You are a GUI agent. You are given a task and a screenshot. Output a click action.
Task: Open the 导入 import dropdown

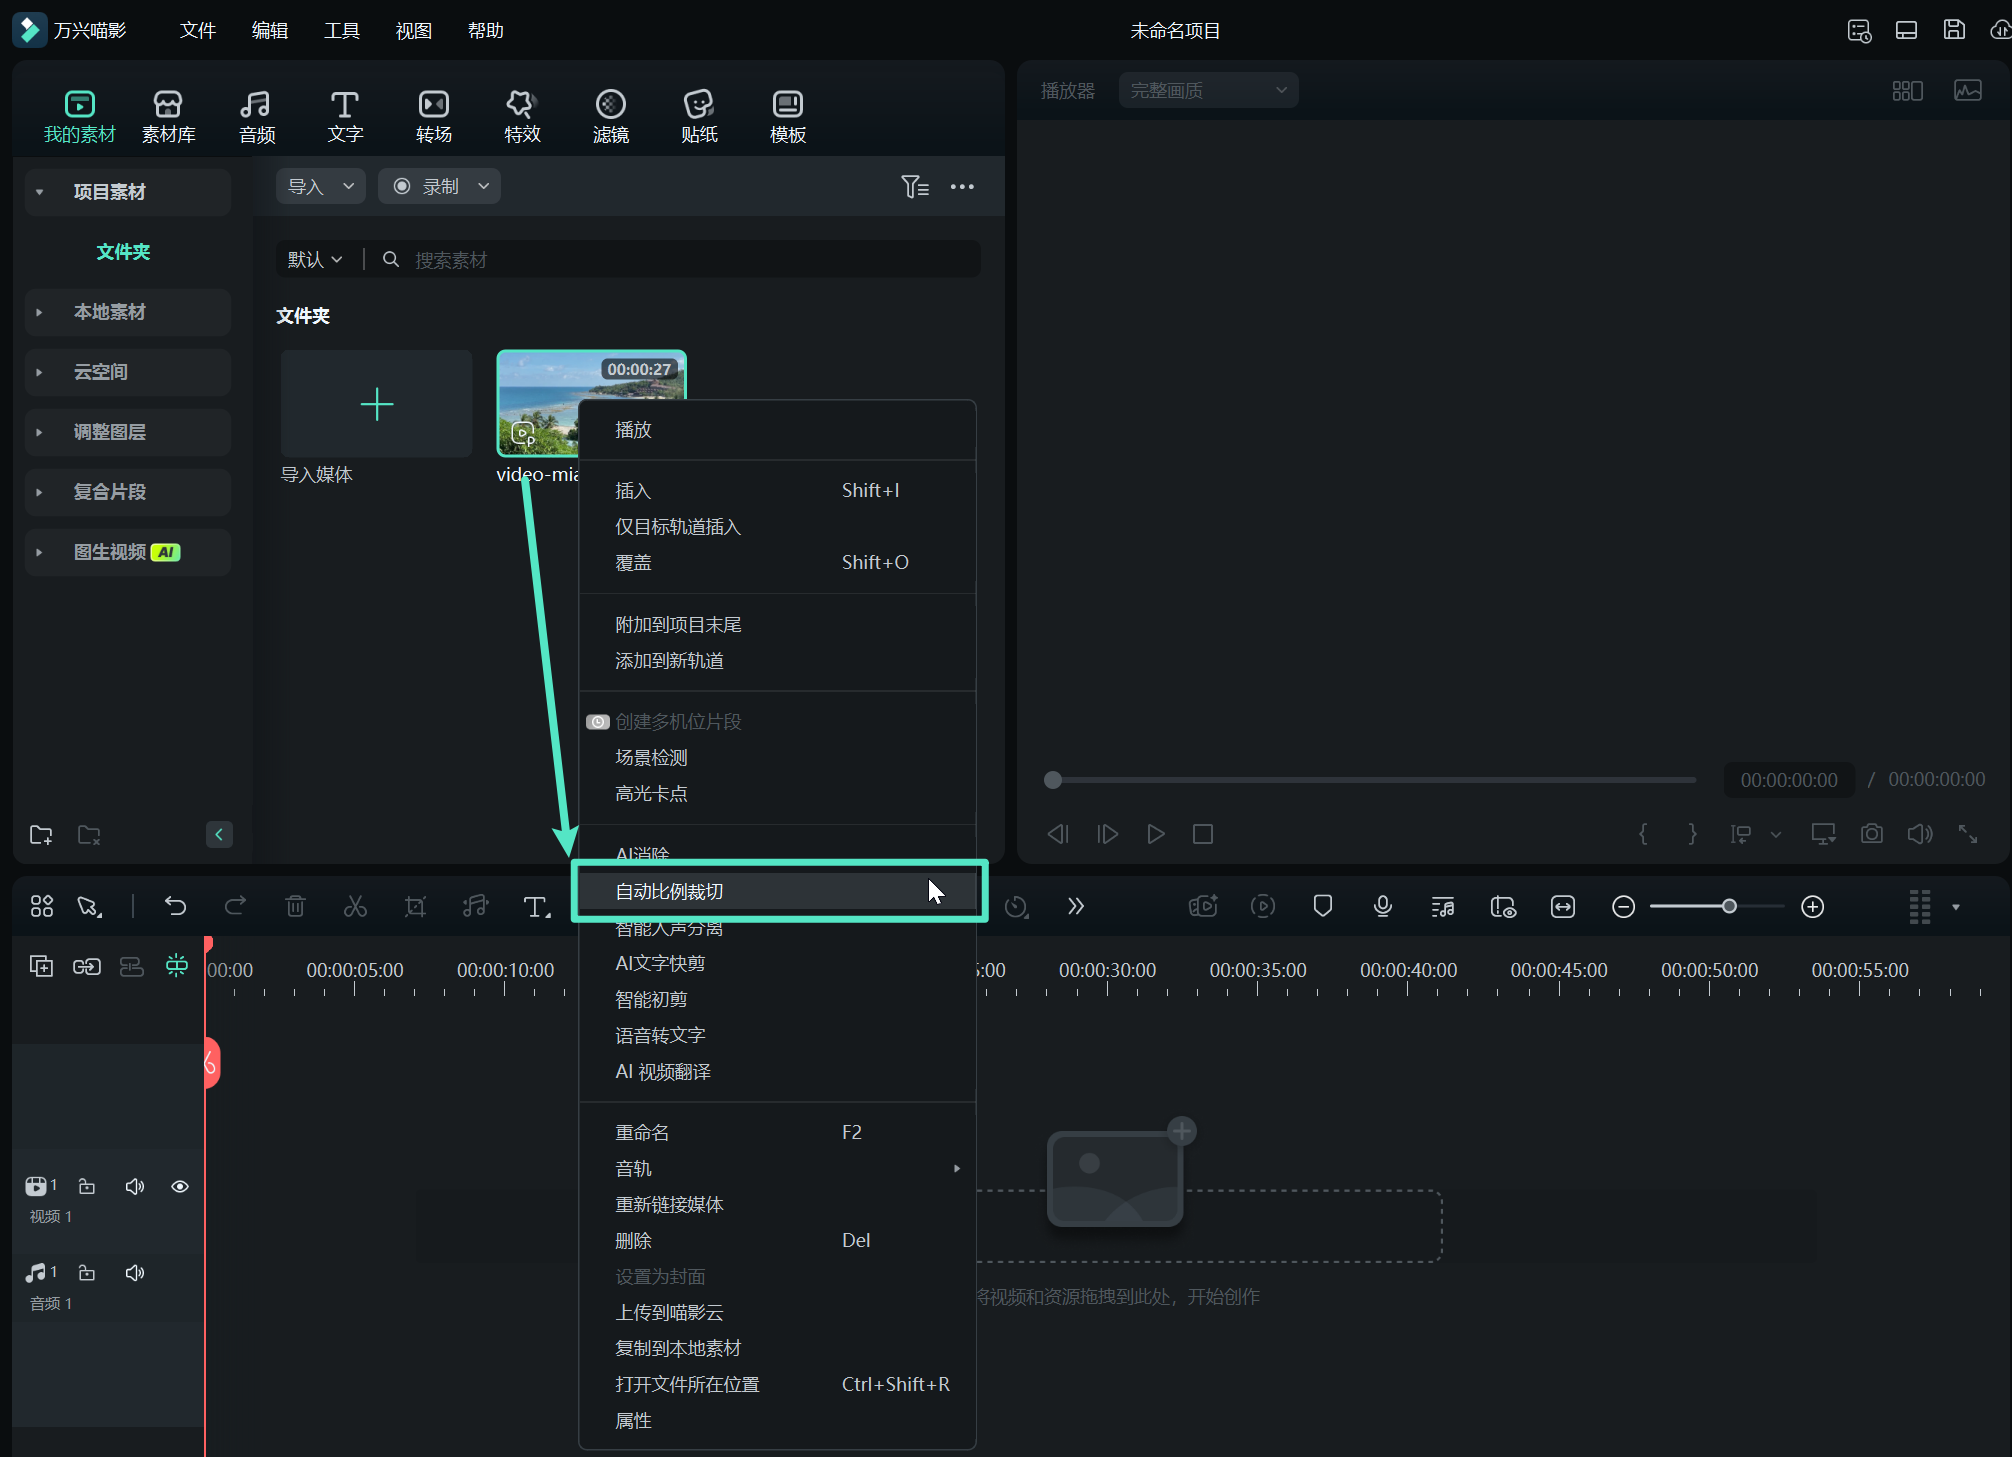coord(320,187)
